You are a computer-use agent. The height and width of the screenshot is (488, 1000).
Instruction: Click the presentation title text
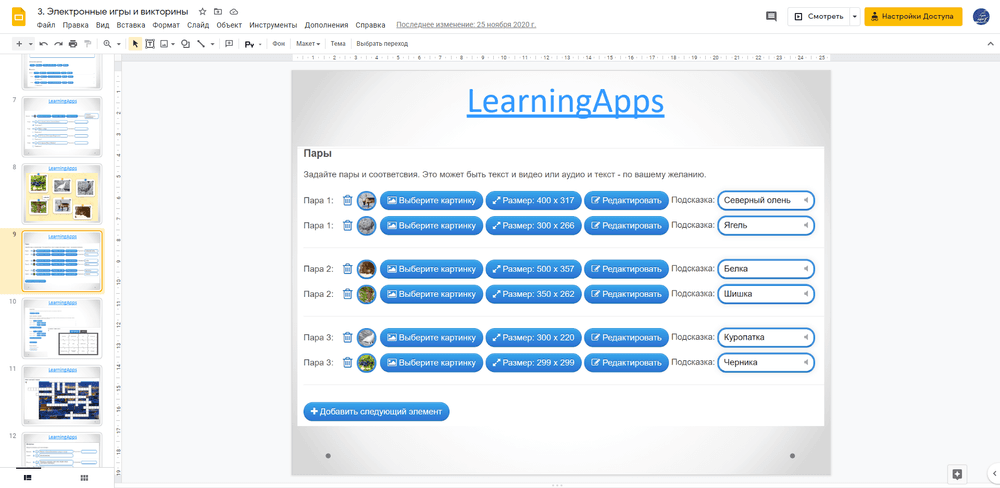(113, 11)
